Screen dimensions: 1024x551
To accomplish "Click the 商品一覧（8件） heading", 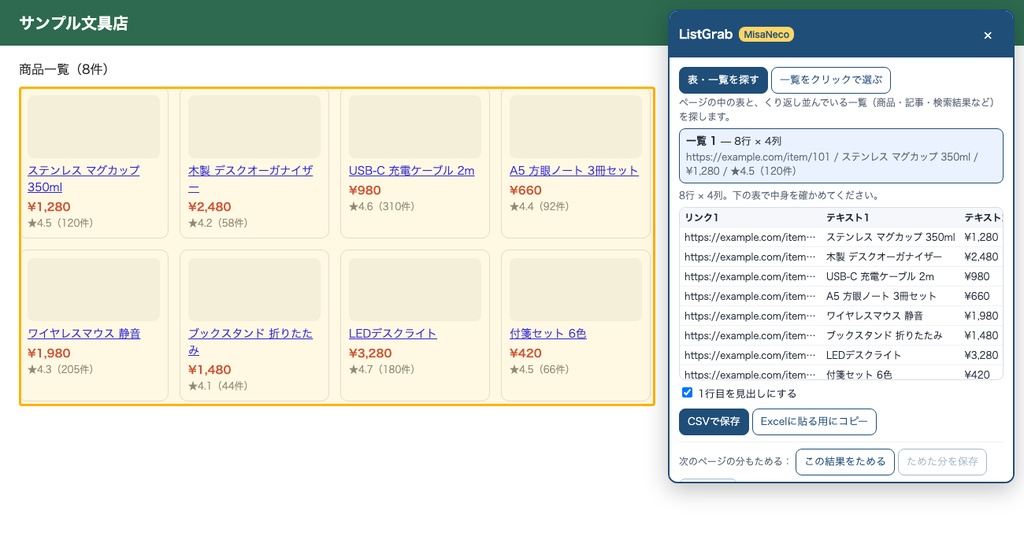I will tap(63, 69).
